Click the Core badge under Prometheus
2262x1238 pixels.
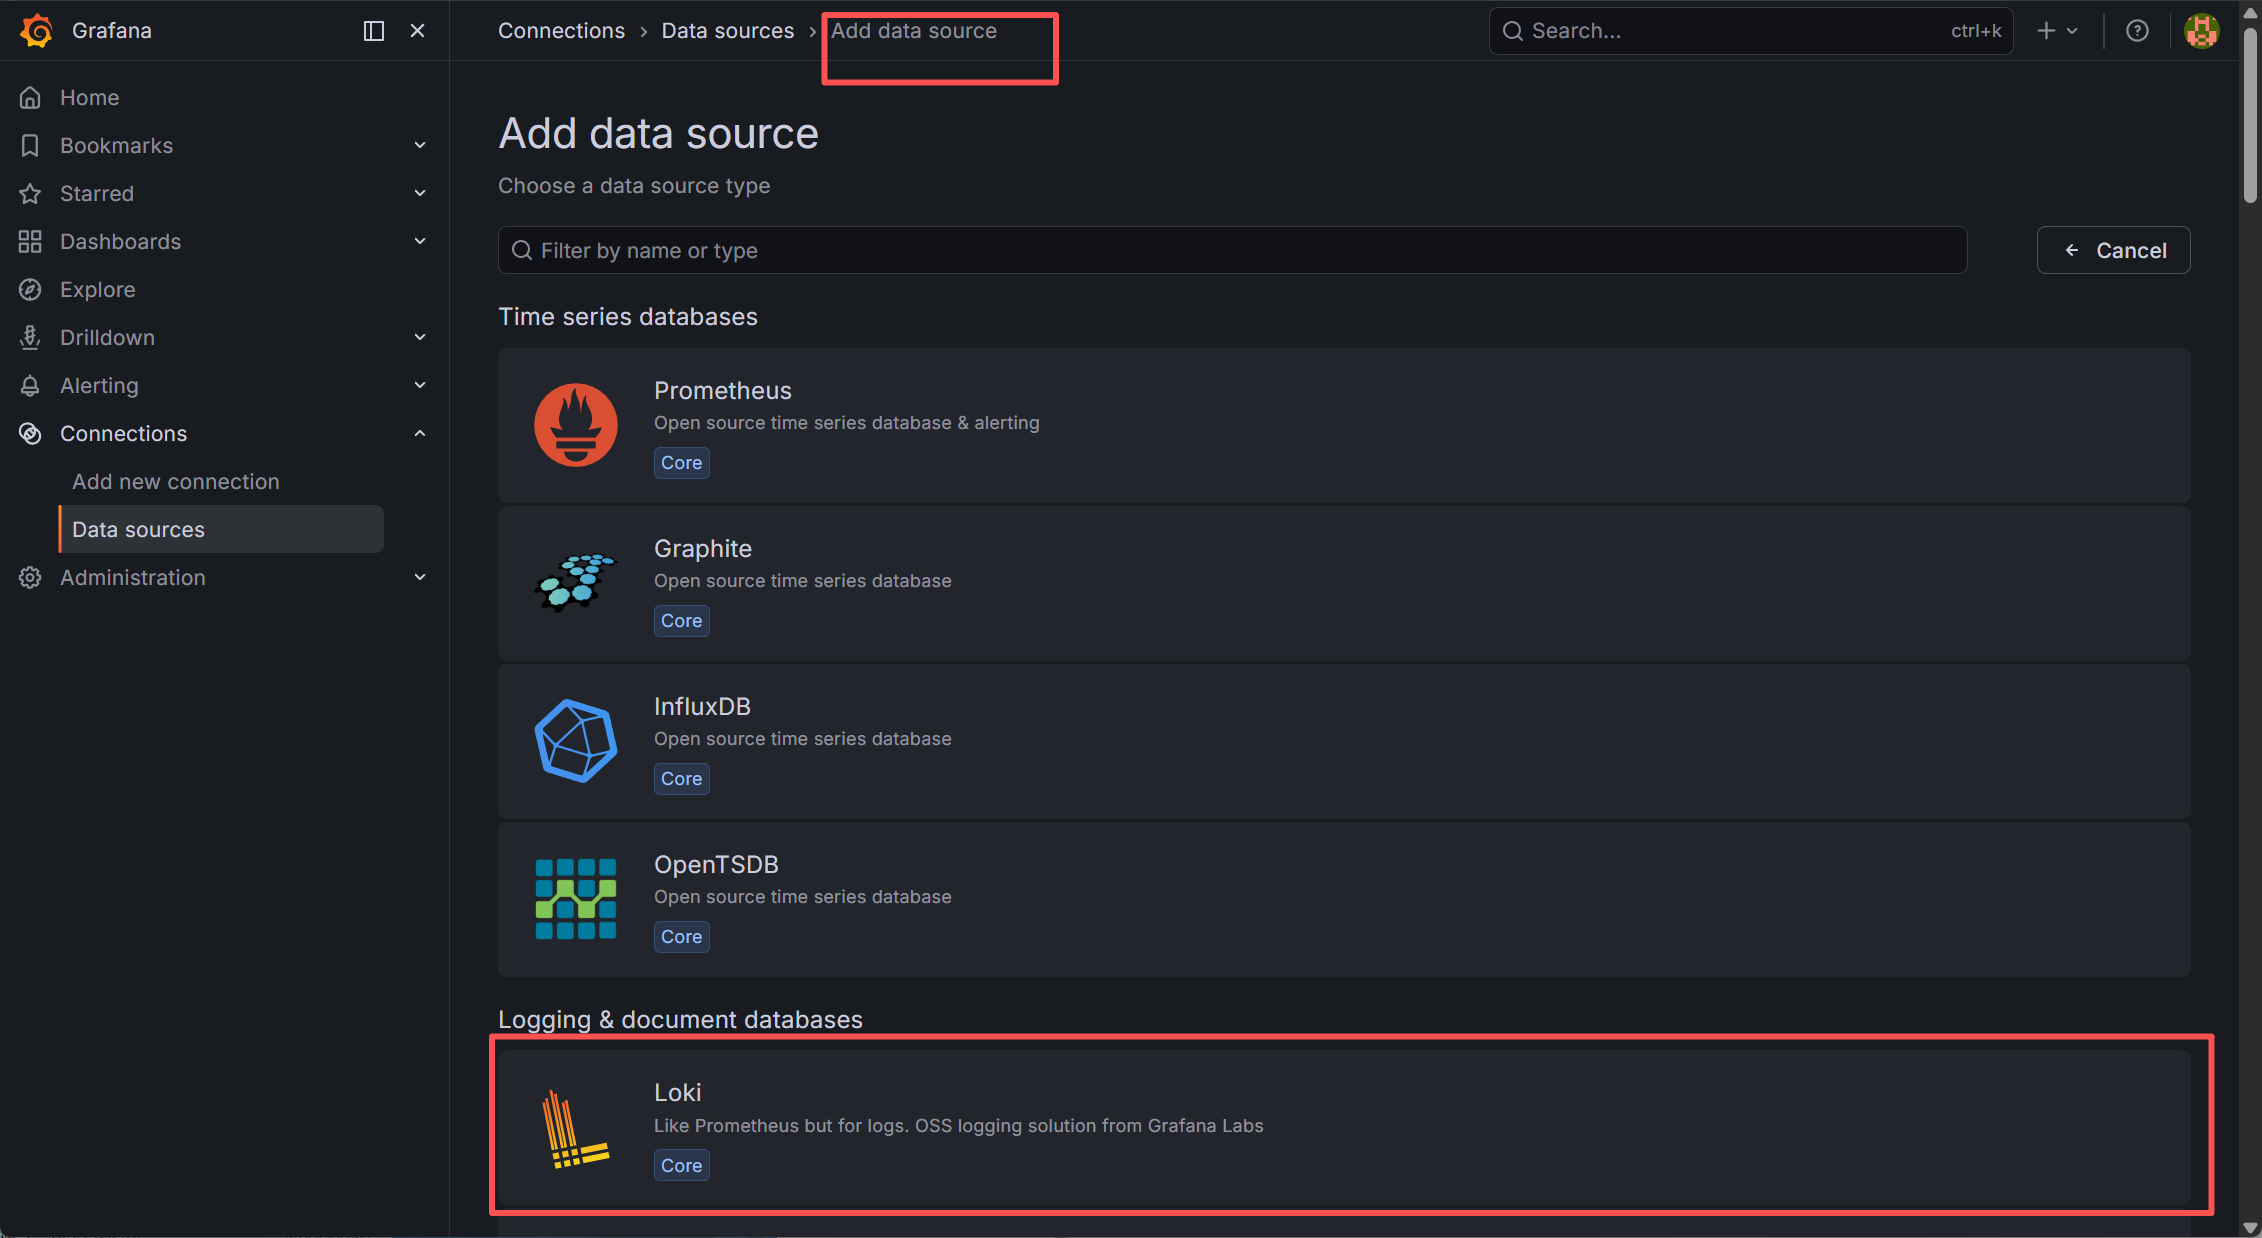coord(681,463)
